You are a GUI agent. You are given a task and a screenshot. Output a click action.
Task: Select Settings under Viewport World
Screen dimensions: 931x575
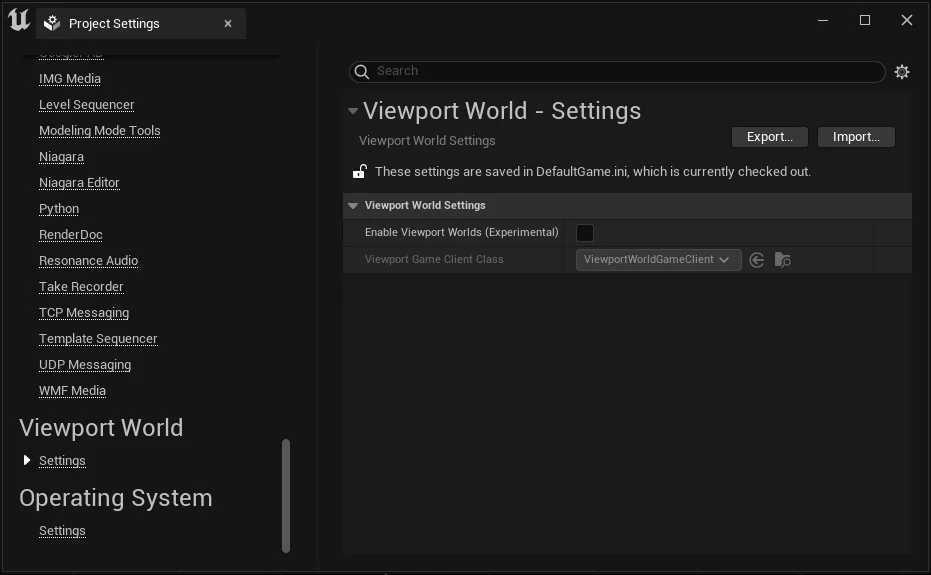(x=62, y=461)
